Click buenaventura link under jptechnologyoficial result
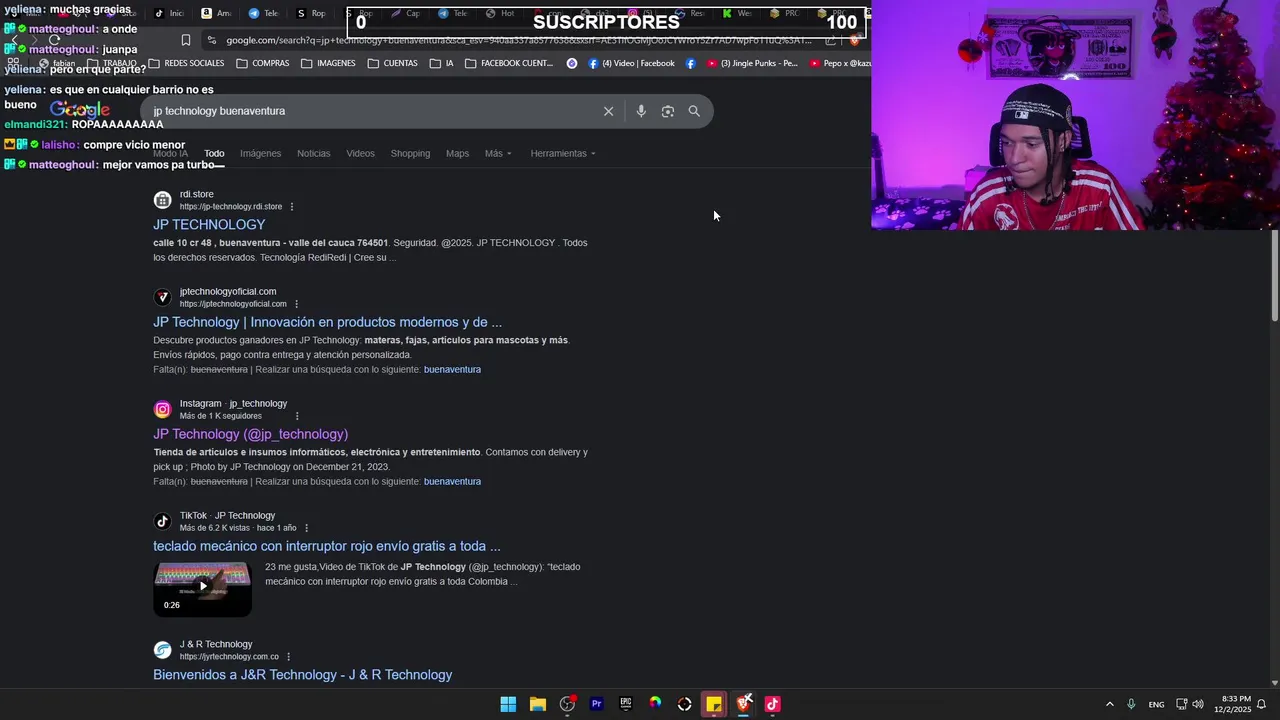Viewport: 1280px width, 720px height. (x=452, y=369)
